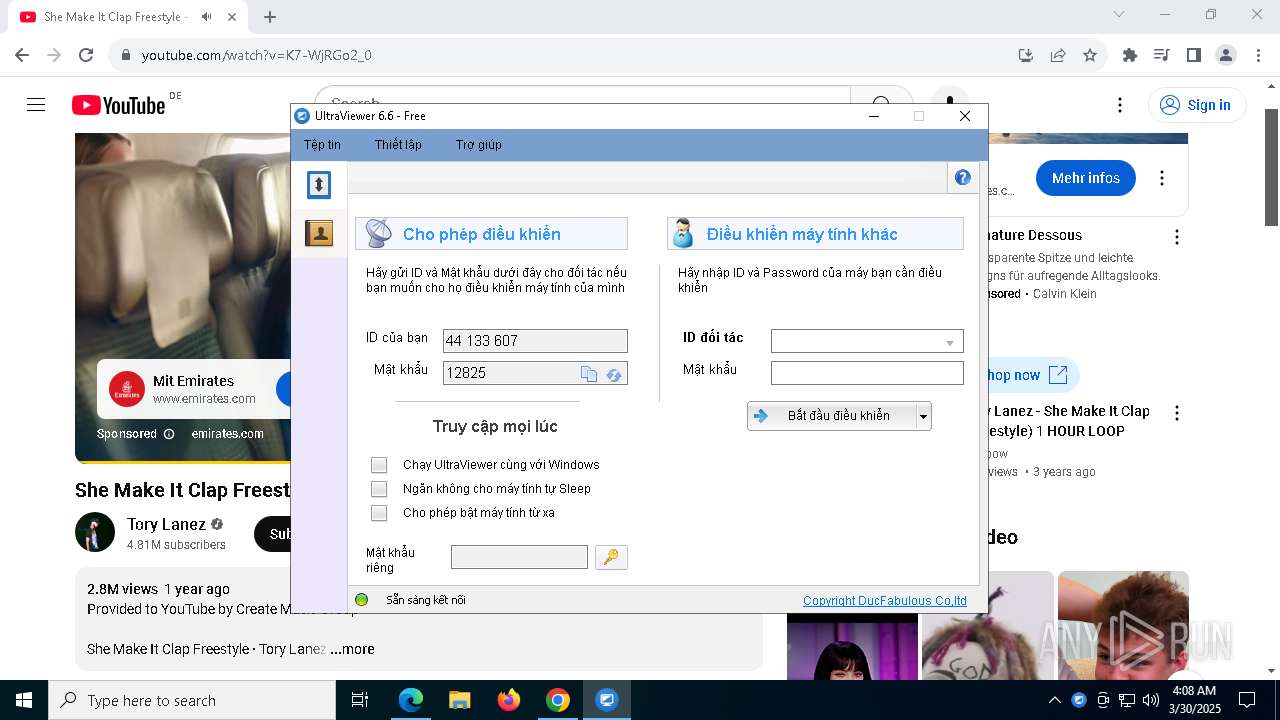Click the taskbar clock showing 4:08 AM
The height and width of the screenshot is (720, 1280).
(x=1193, y=700)
